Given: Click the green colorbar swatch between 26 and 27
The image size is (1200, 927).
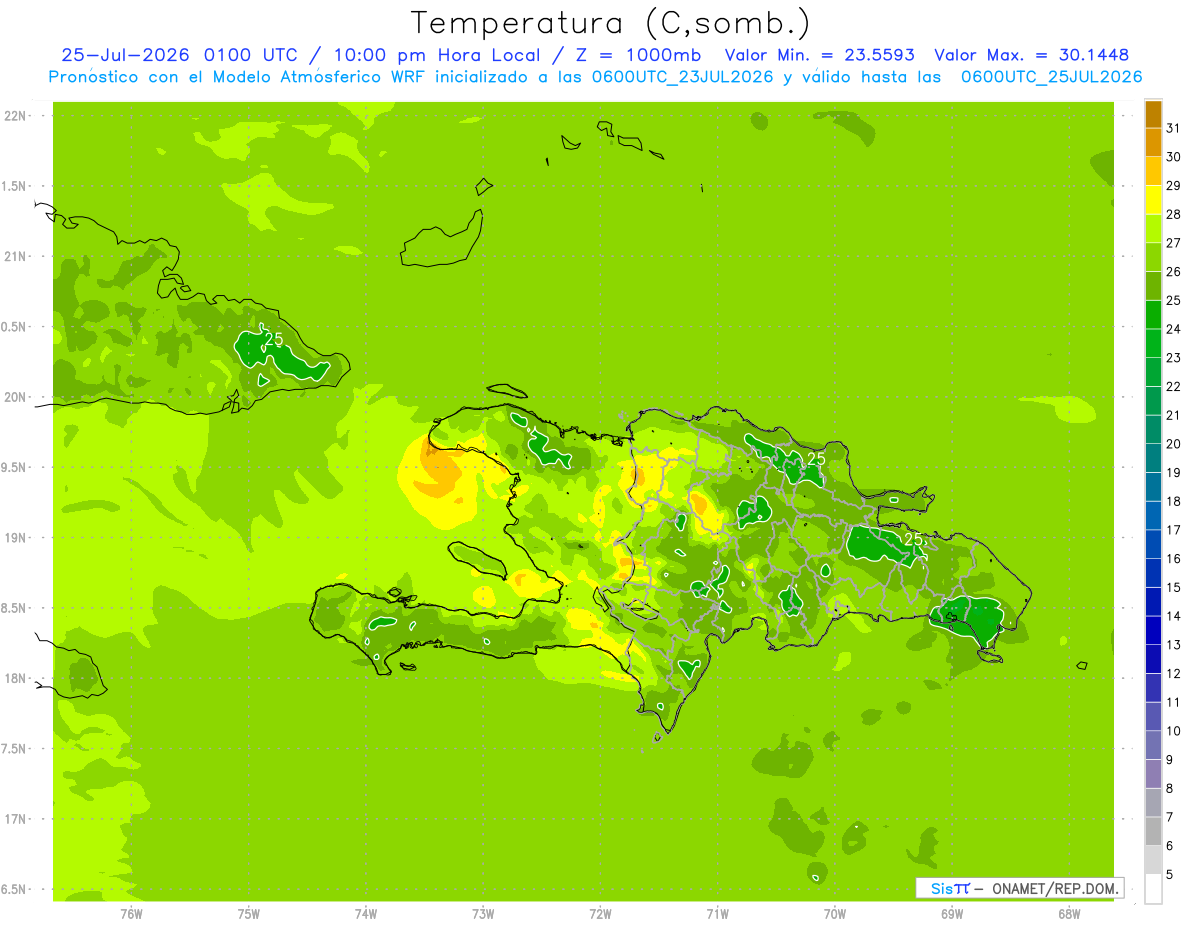Looking at the screenshot, I should click(1153, 258).
